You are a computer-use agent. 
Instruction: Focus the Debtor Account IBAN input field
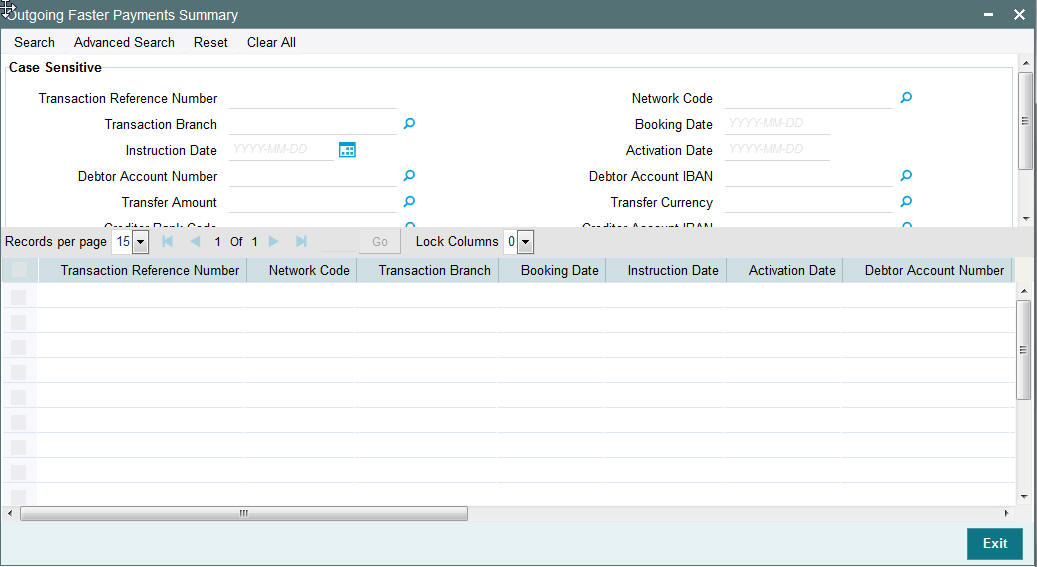(809, 177)
